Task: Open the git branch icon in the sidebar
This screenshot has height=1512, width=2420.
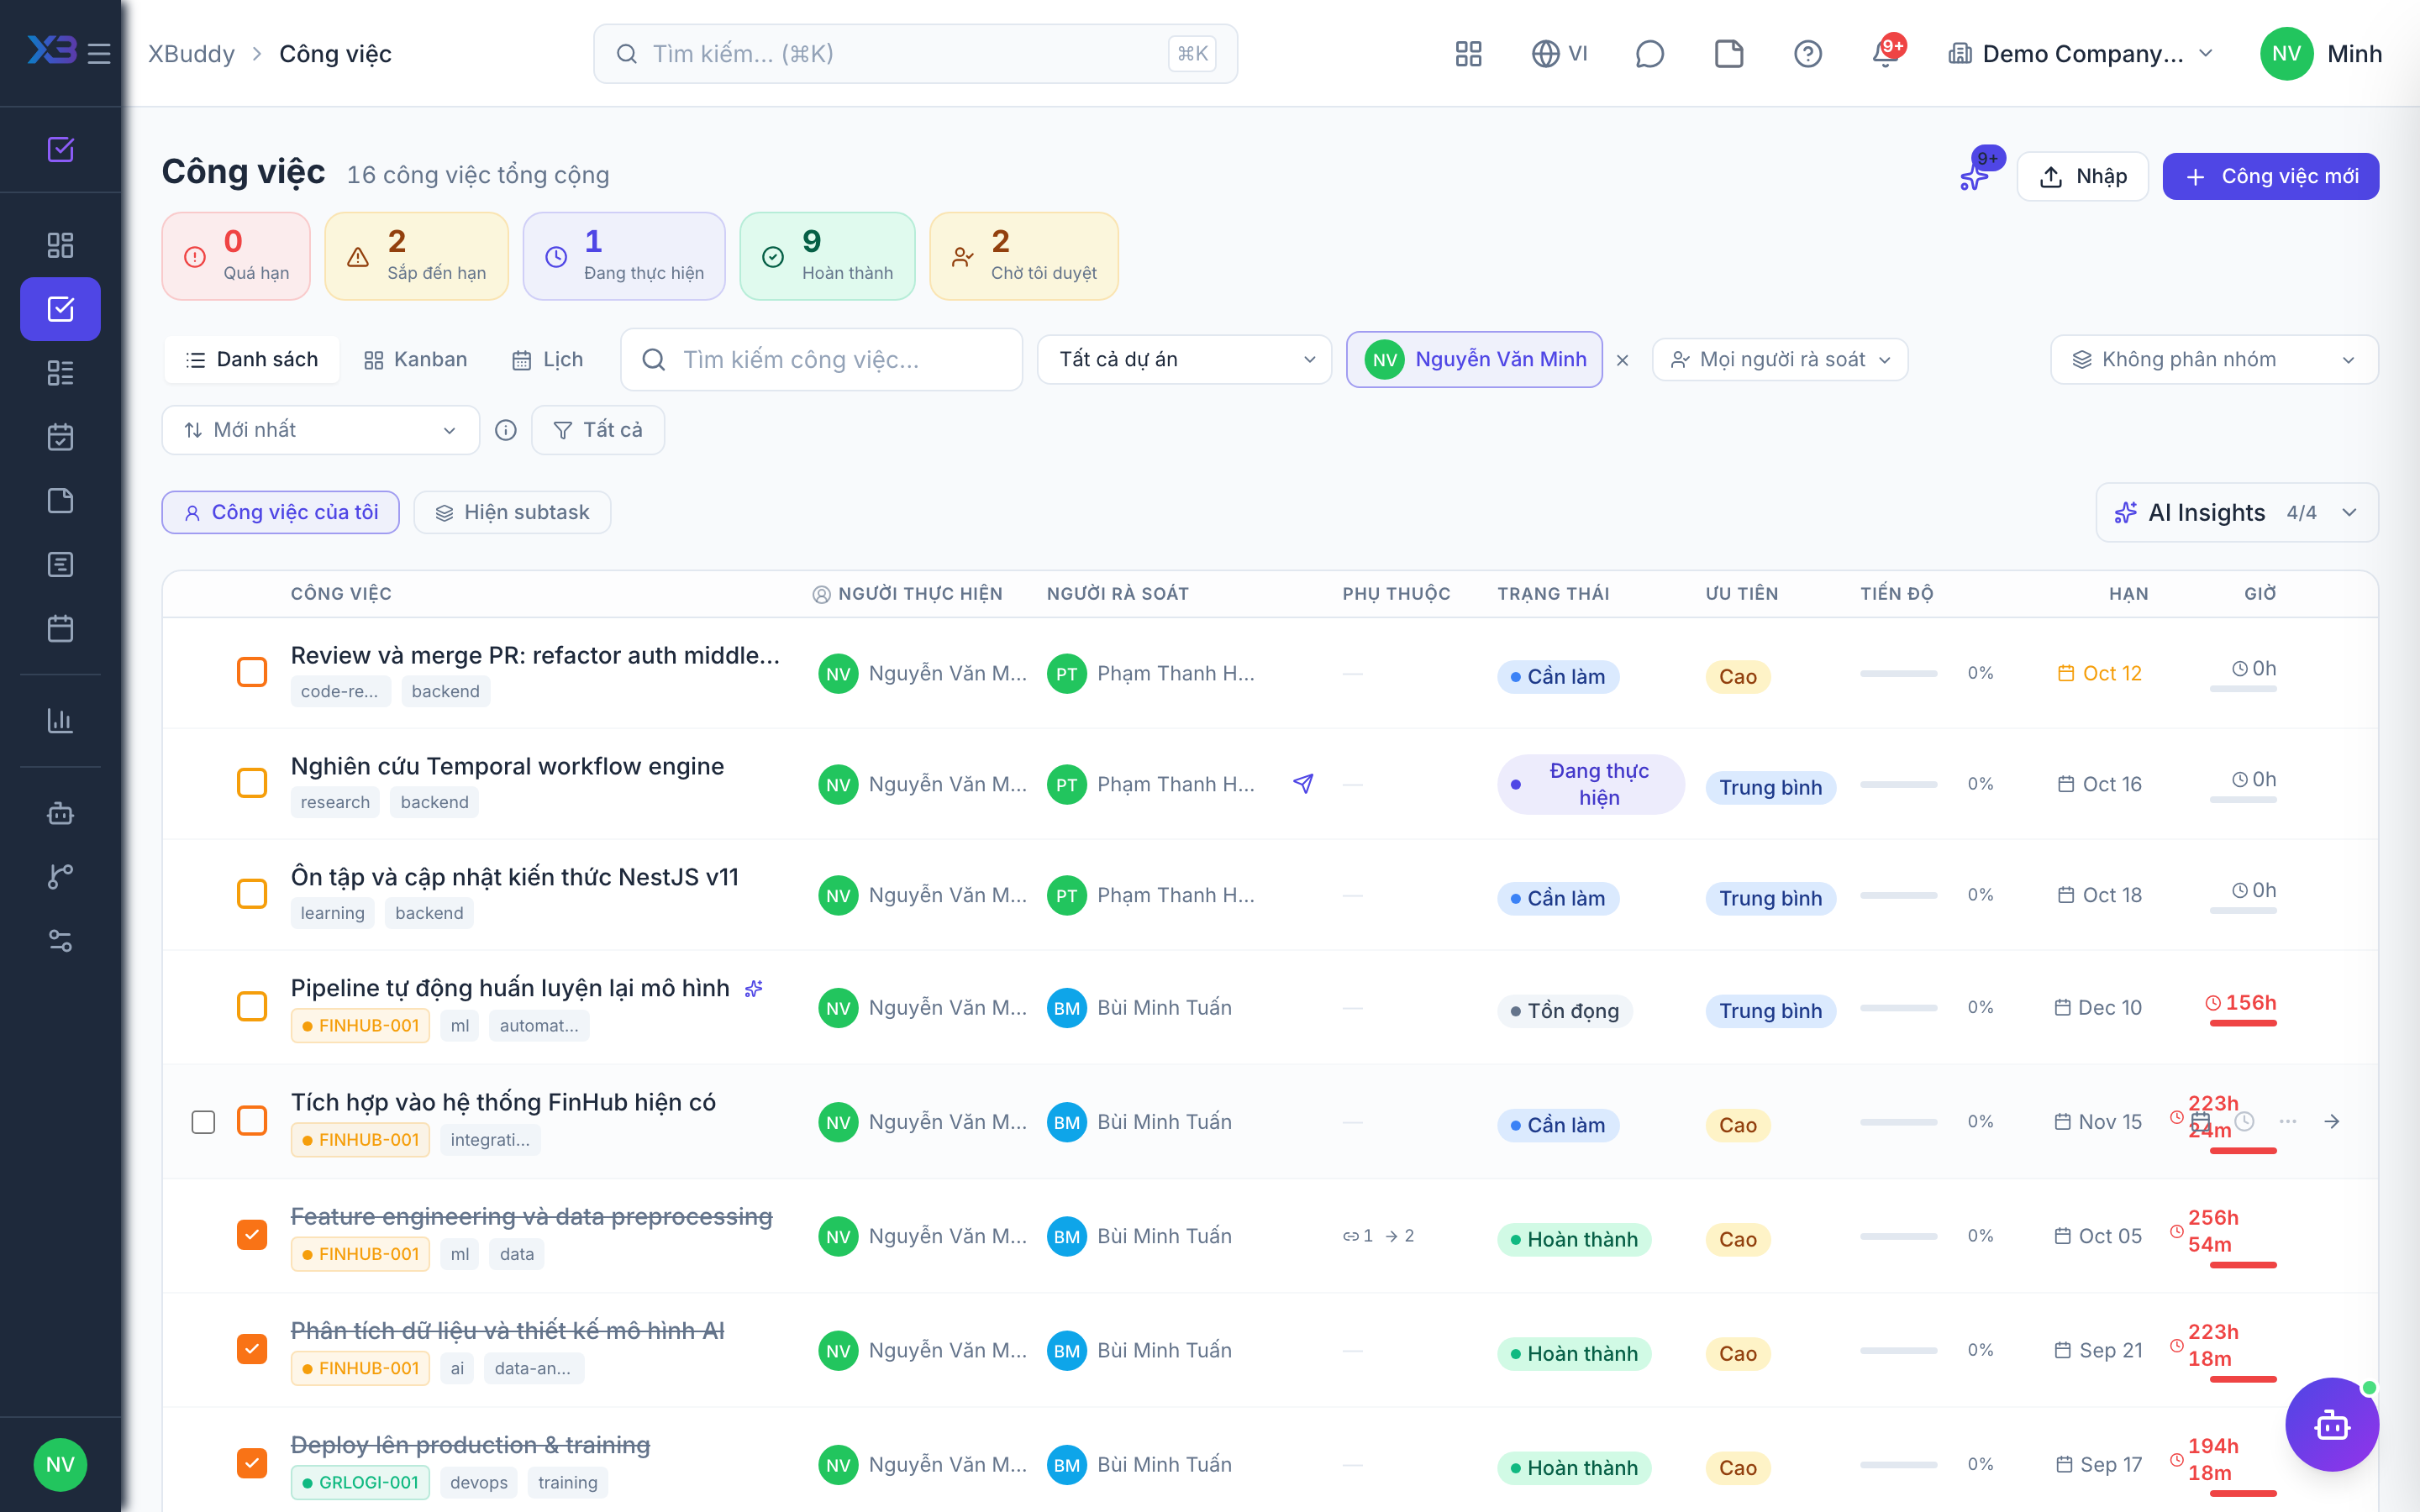Action: 60,876
